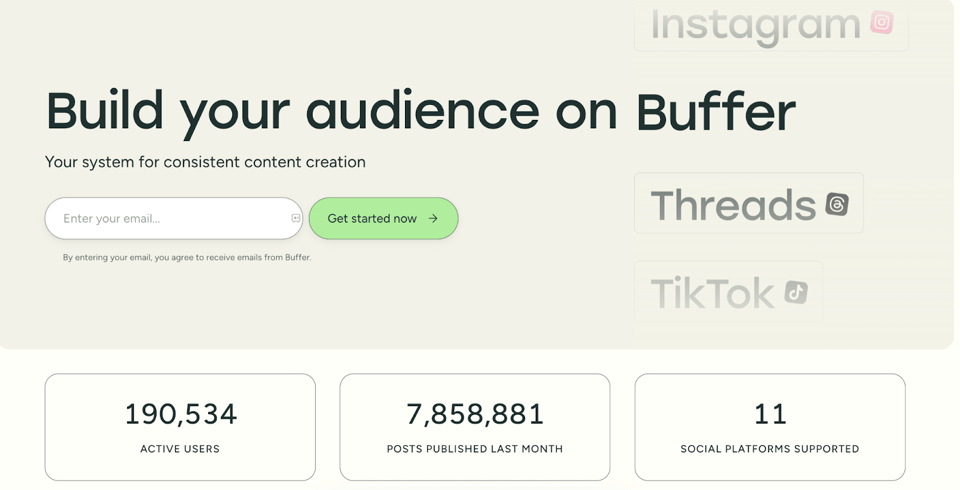Click the Build your audience on Buffer headline
This screenshot has height=490, width=960.
421,113
